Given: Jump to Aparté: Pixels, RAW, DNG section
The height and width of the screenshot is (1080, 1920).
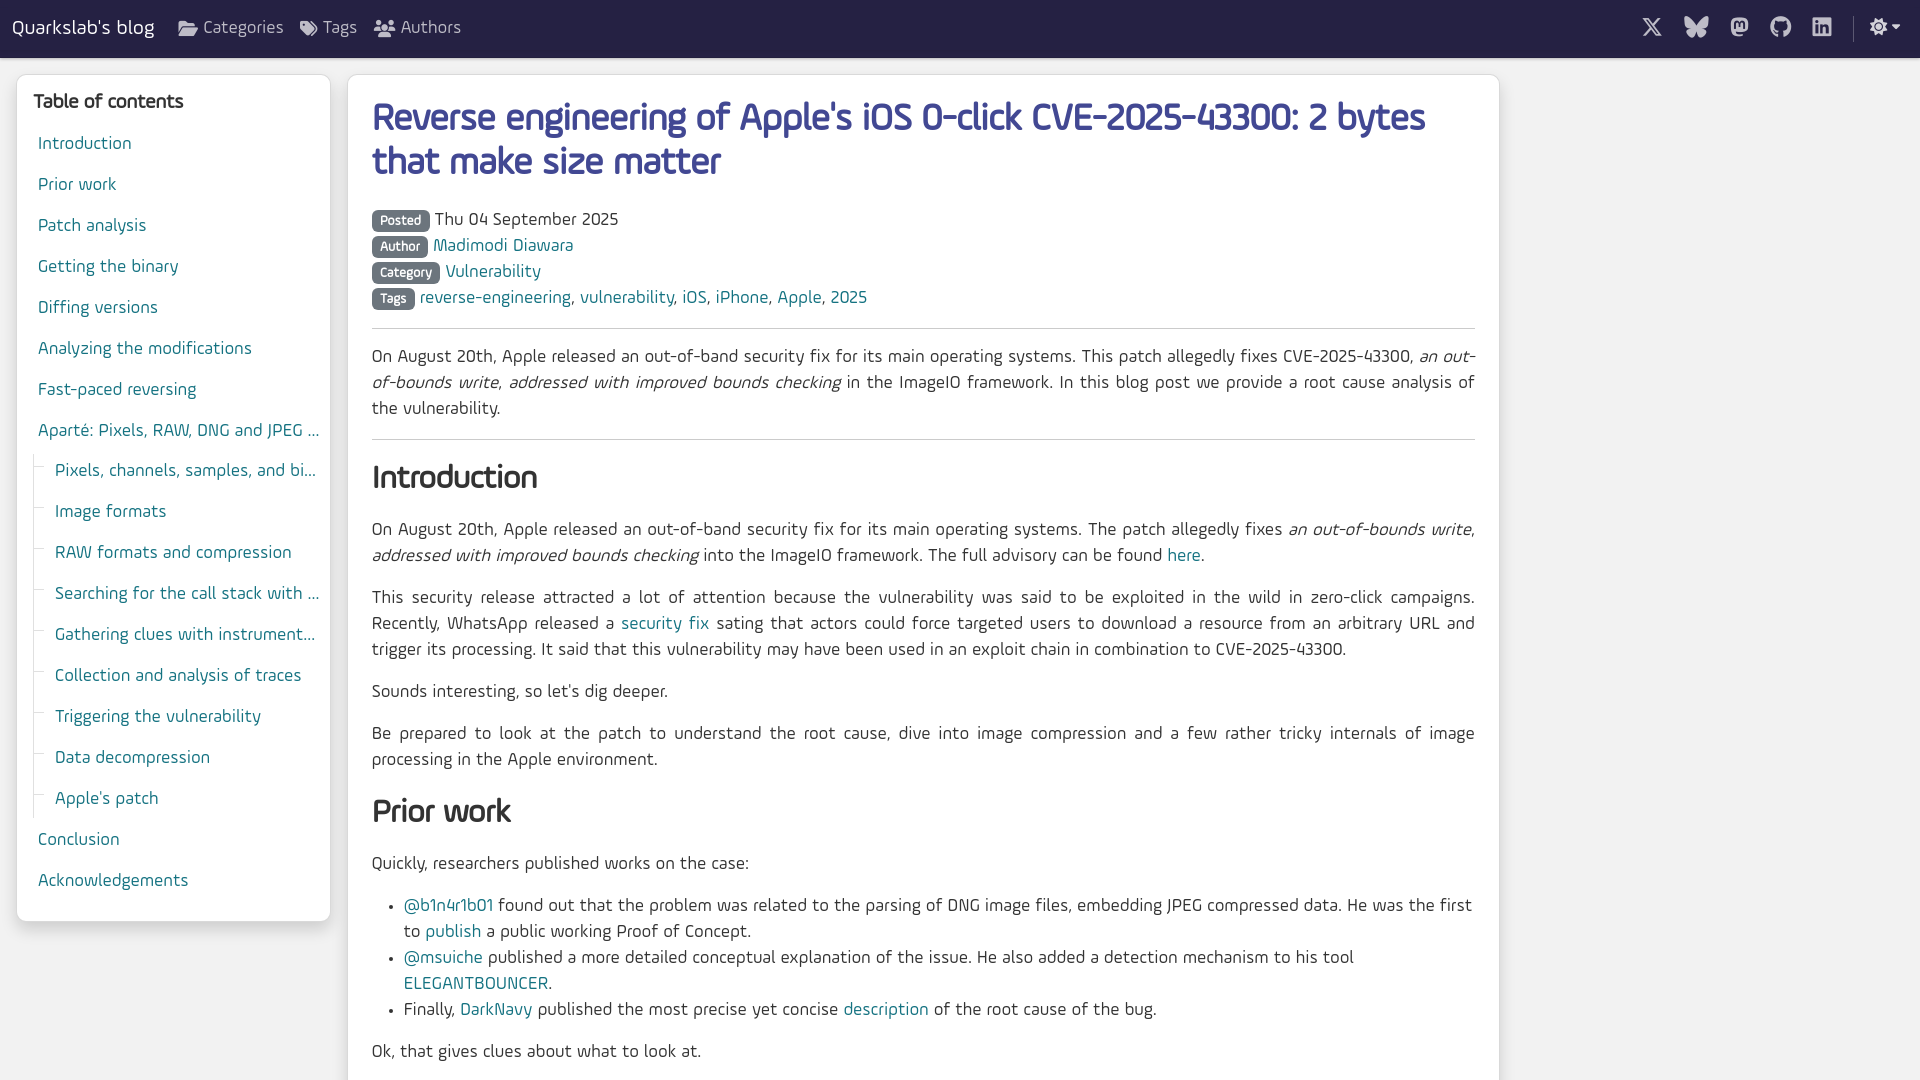Looking at the screenshot, I should click(x=179, y=431).
